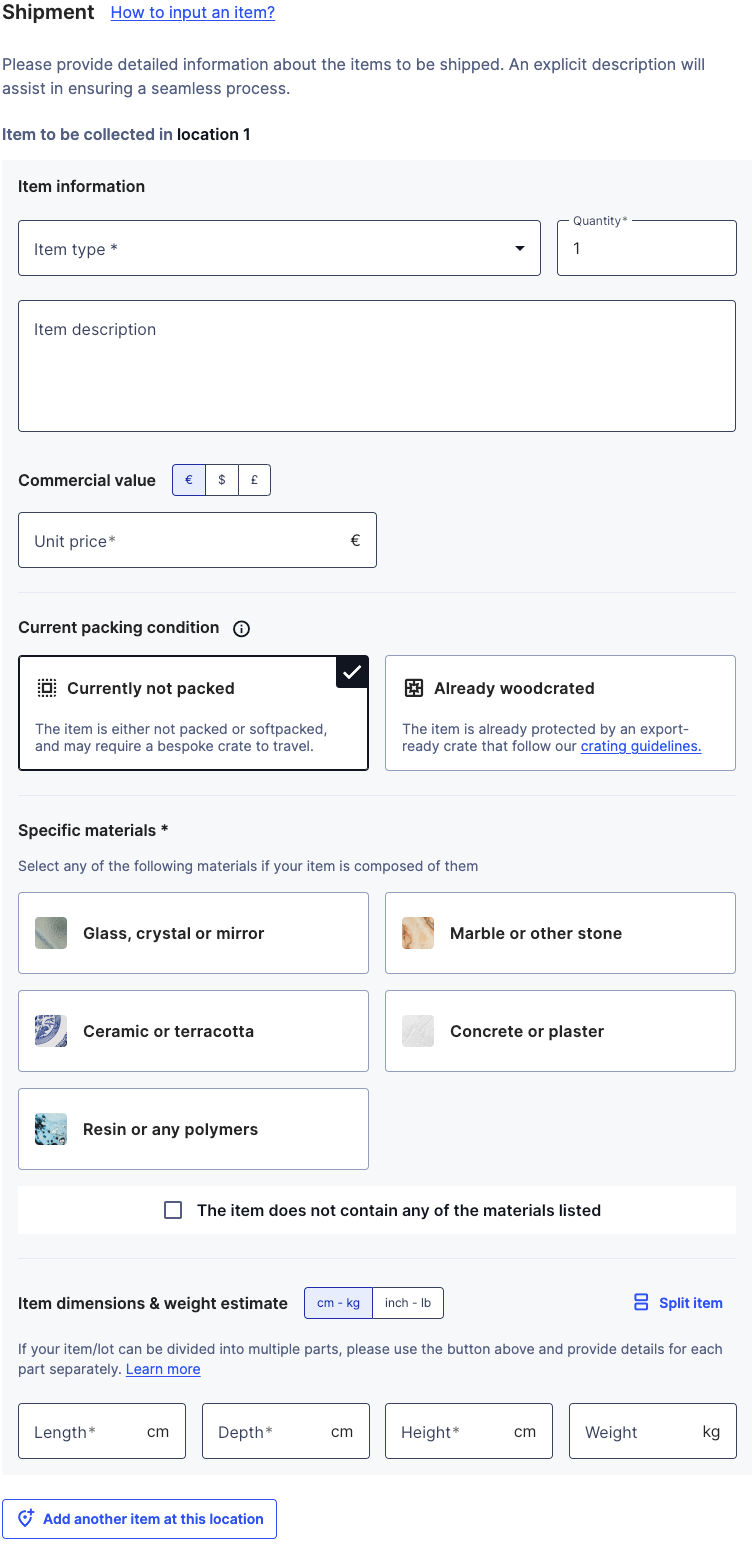Click Add another item at this location
The height and width of the screenshot is (1545, 754).
coord(140,1519)
